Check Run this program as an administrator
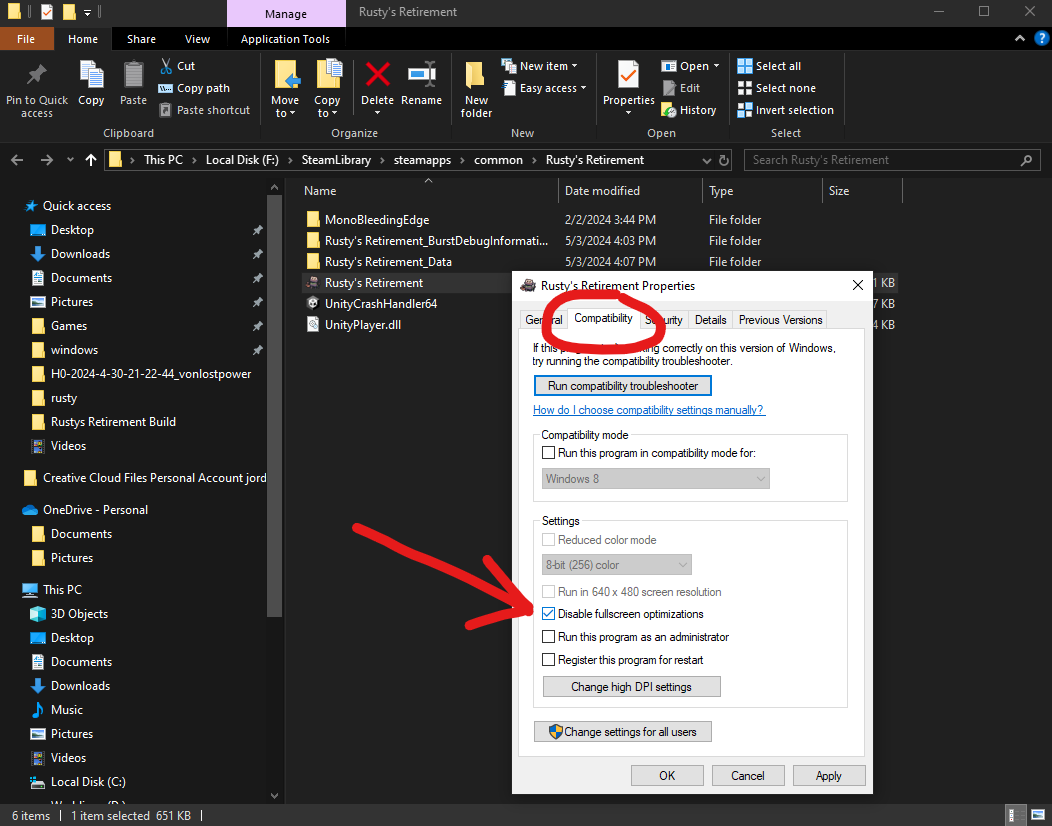 tap(548, 637)
